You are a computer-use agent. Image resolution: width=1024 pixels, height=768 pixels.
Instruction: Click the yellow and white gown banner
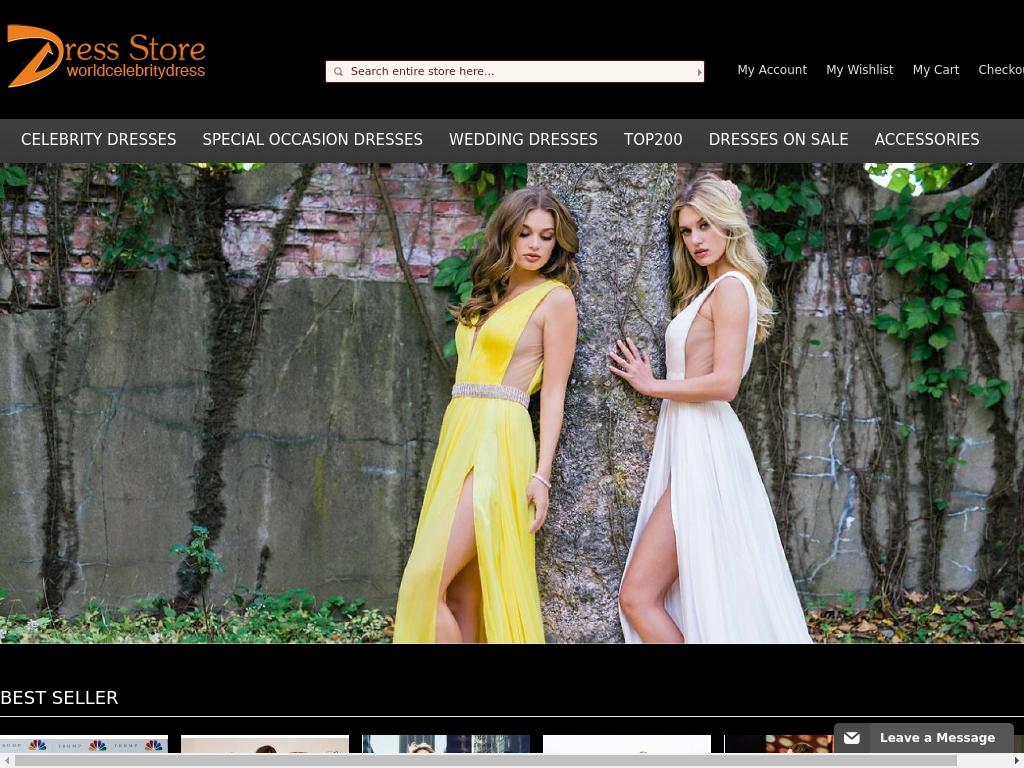pos(512,403)
